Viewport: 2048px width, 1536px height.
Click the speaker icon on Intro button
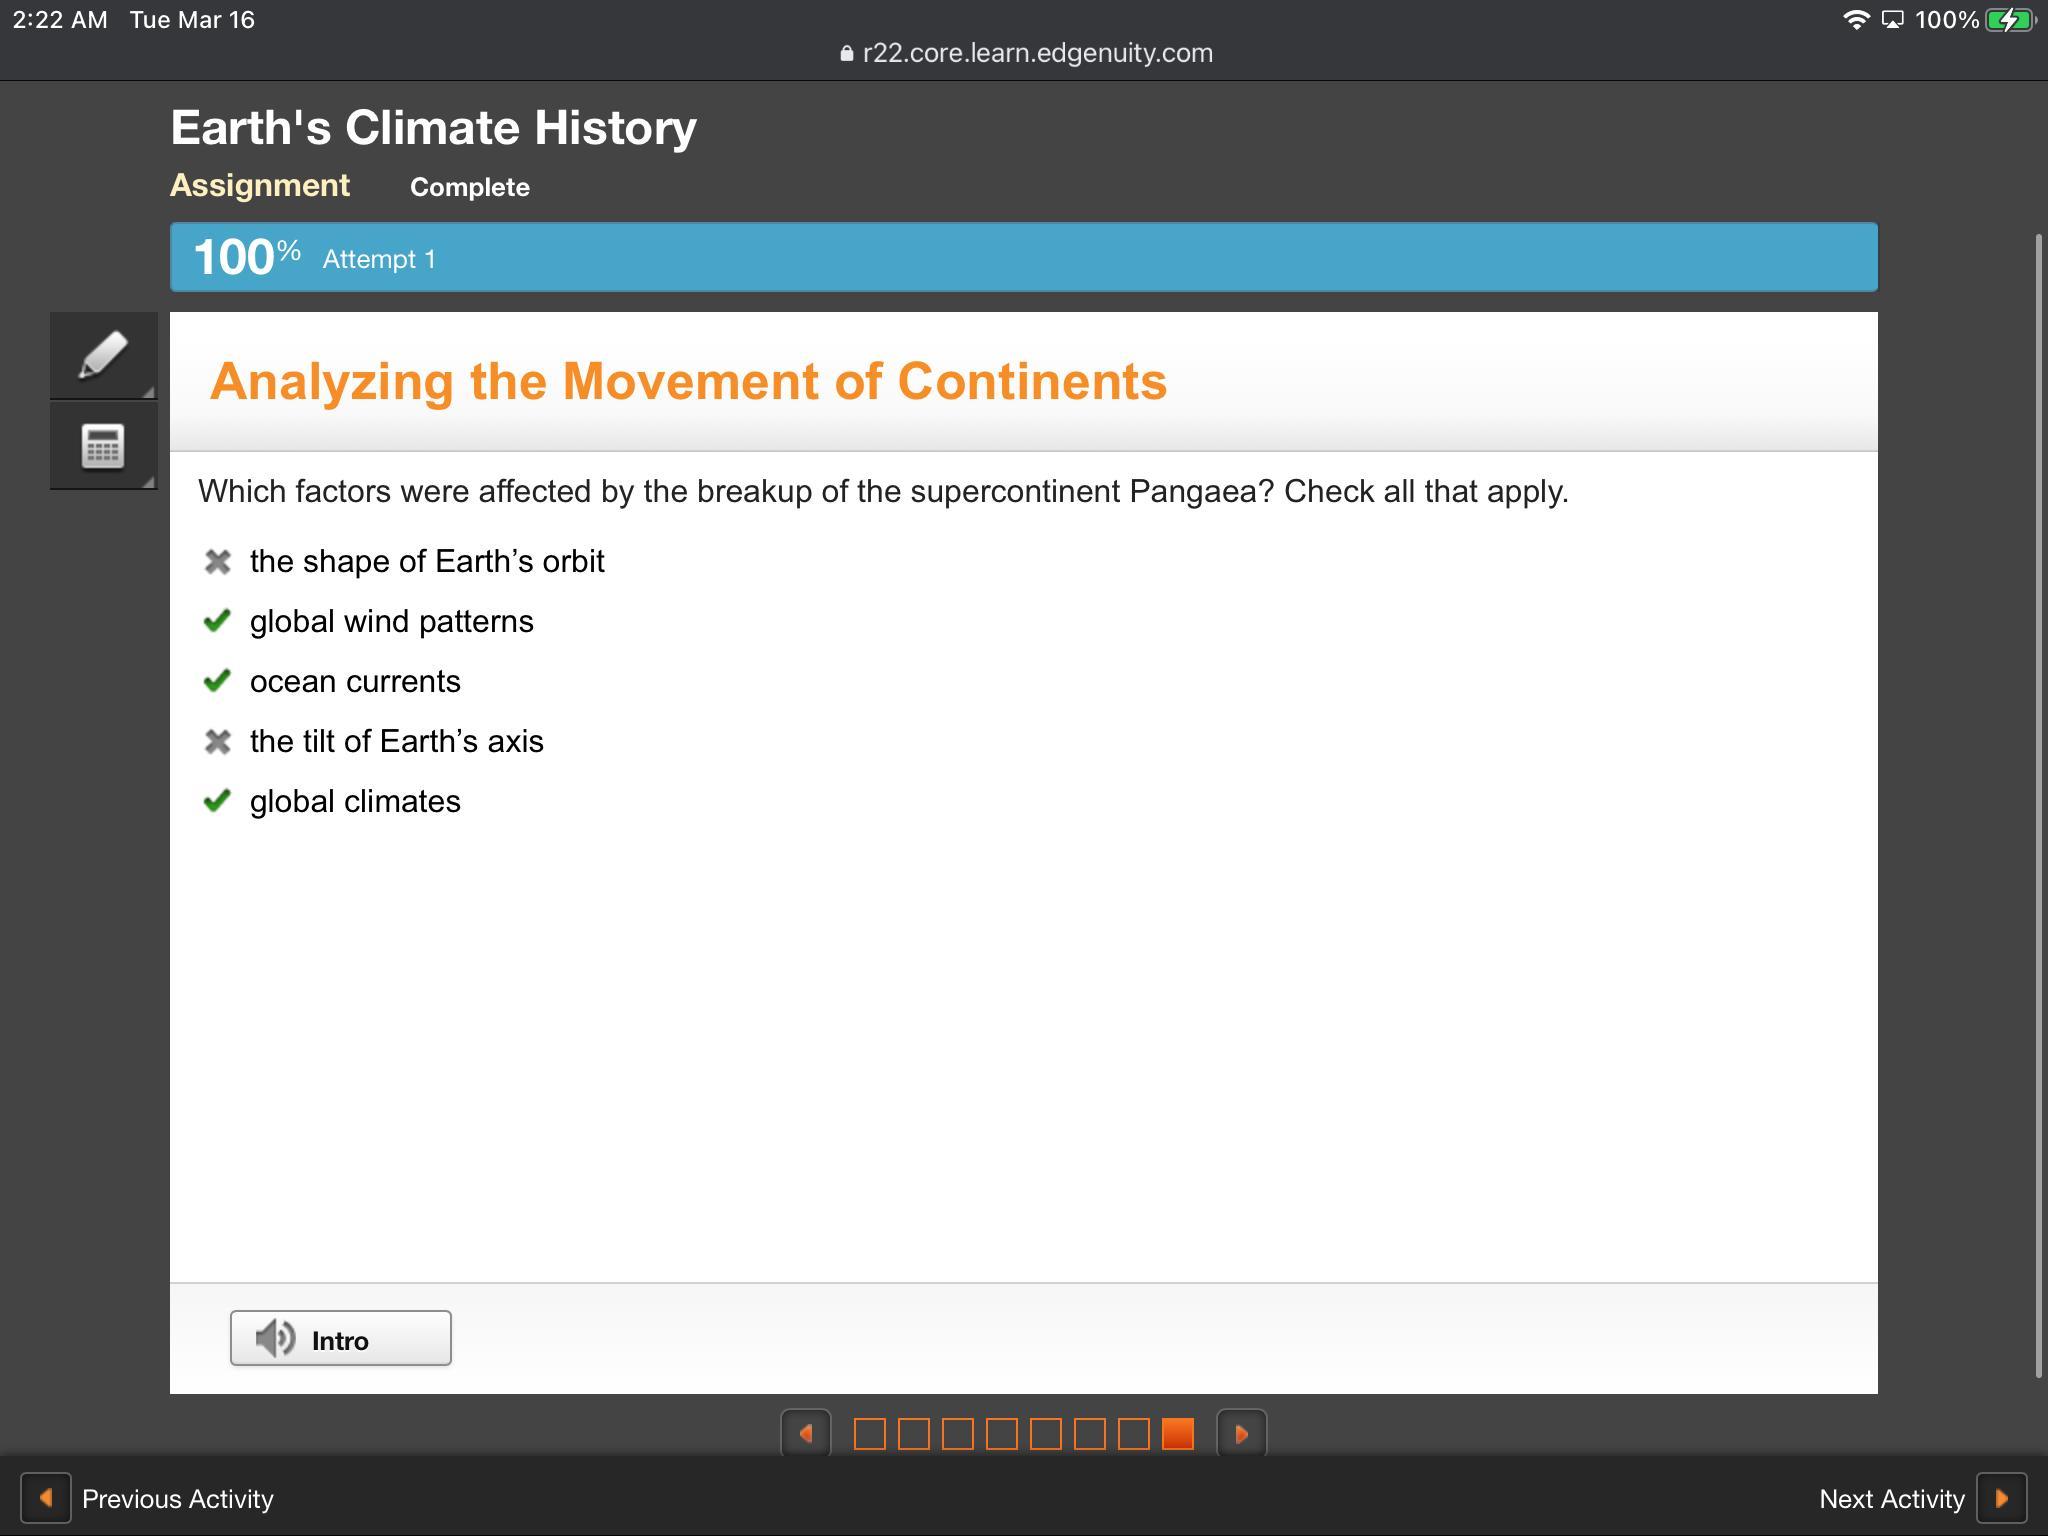coord(275,1338)
